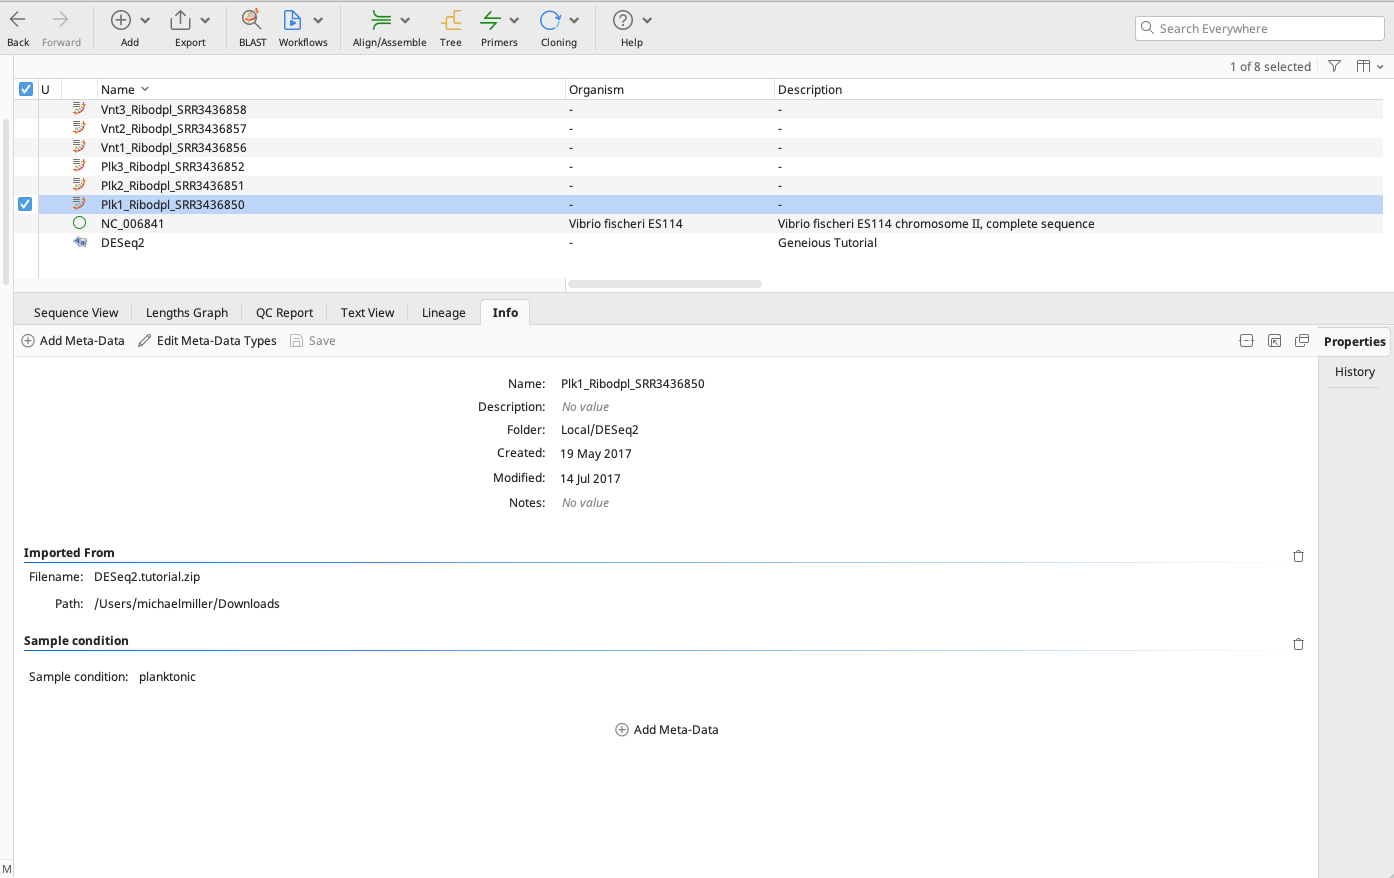The height and width of the screenshot is (878, 1394).
Task: Launch the BLAST search tool
Action: (252, 28)
